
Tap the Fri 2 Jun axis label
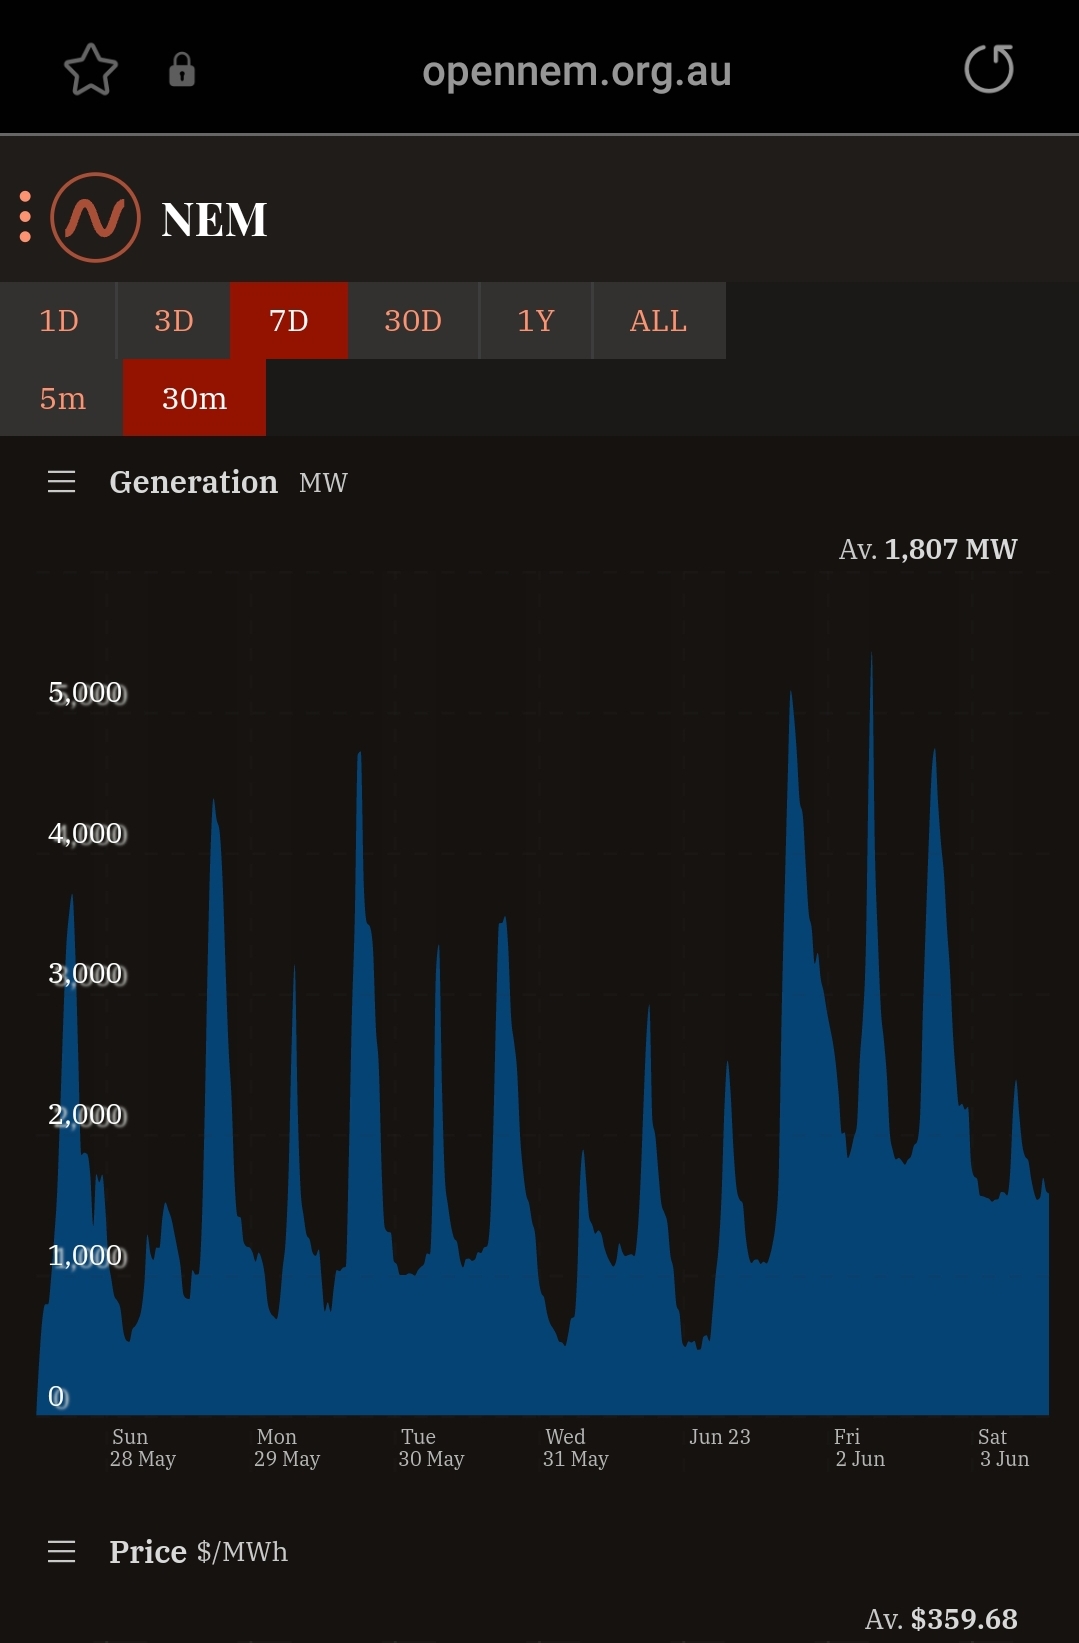coord(859,1447)
